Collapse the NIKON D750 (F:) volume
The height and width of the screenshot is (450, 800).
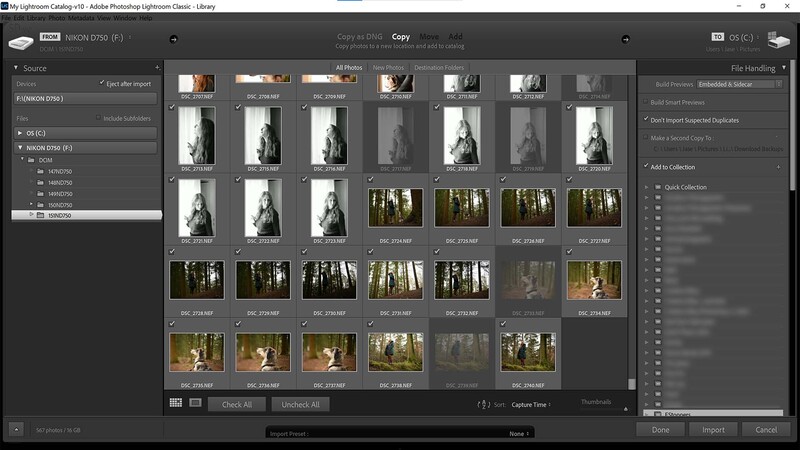click(x=20, y=148)
